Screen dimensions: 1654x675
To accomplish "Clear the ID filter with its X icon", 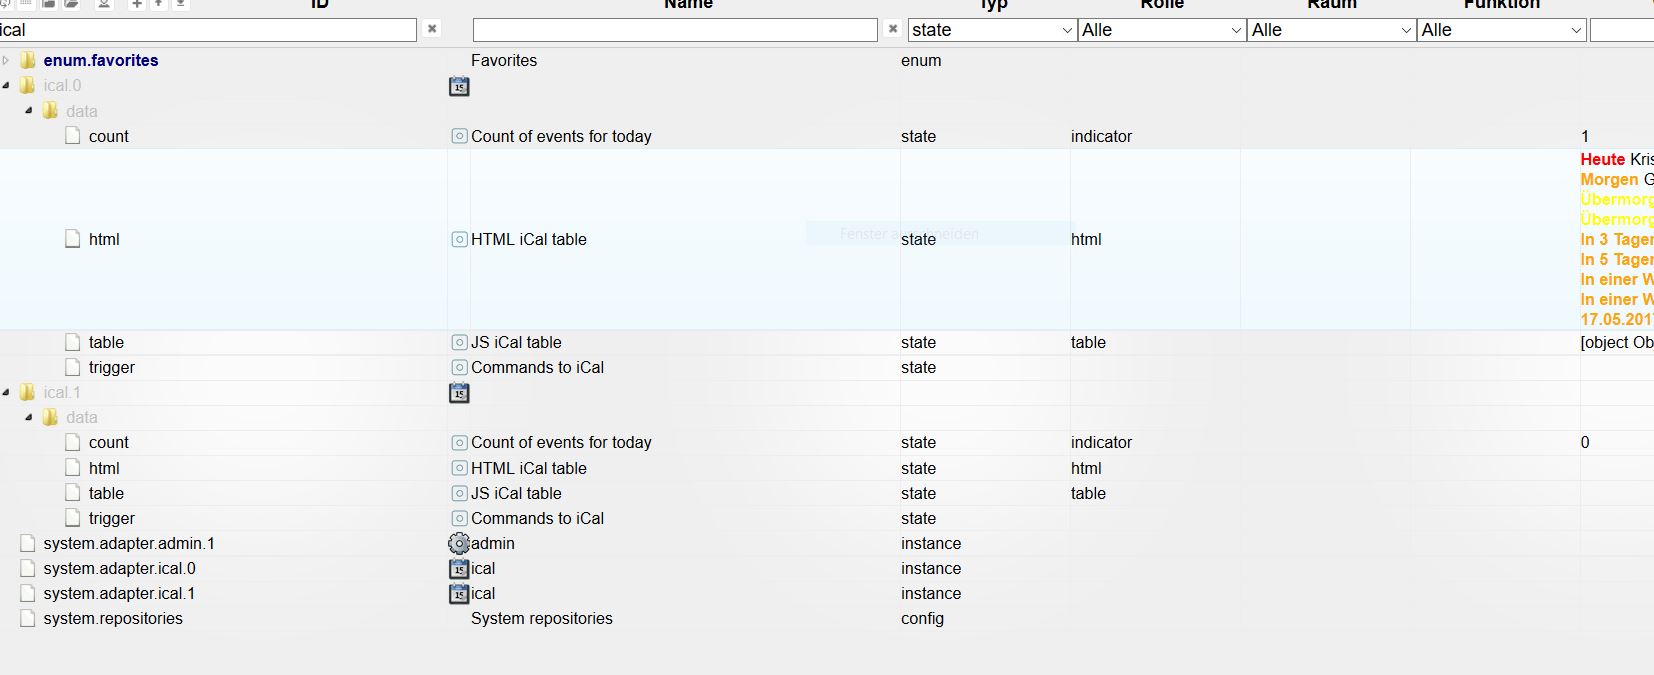I will click(x=432, y=29).
